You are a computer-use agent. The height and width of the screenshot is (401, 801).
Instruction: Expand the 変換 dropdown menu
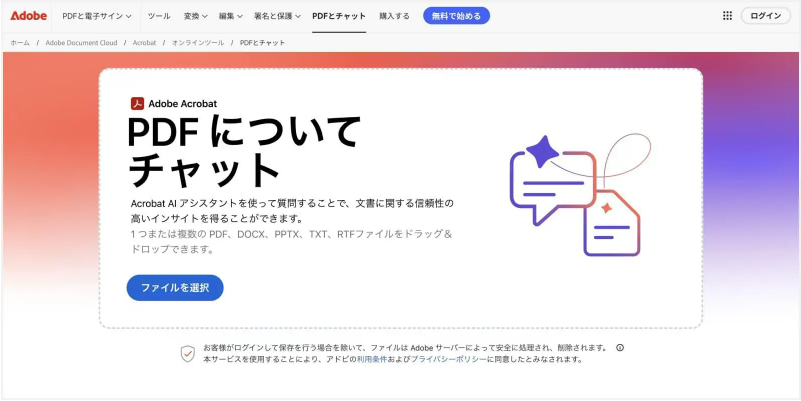coord(196,16)
